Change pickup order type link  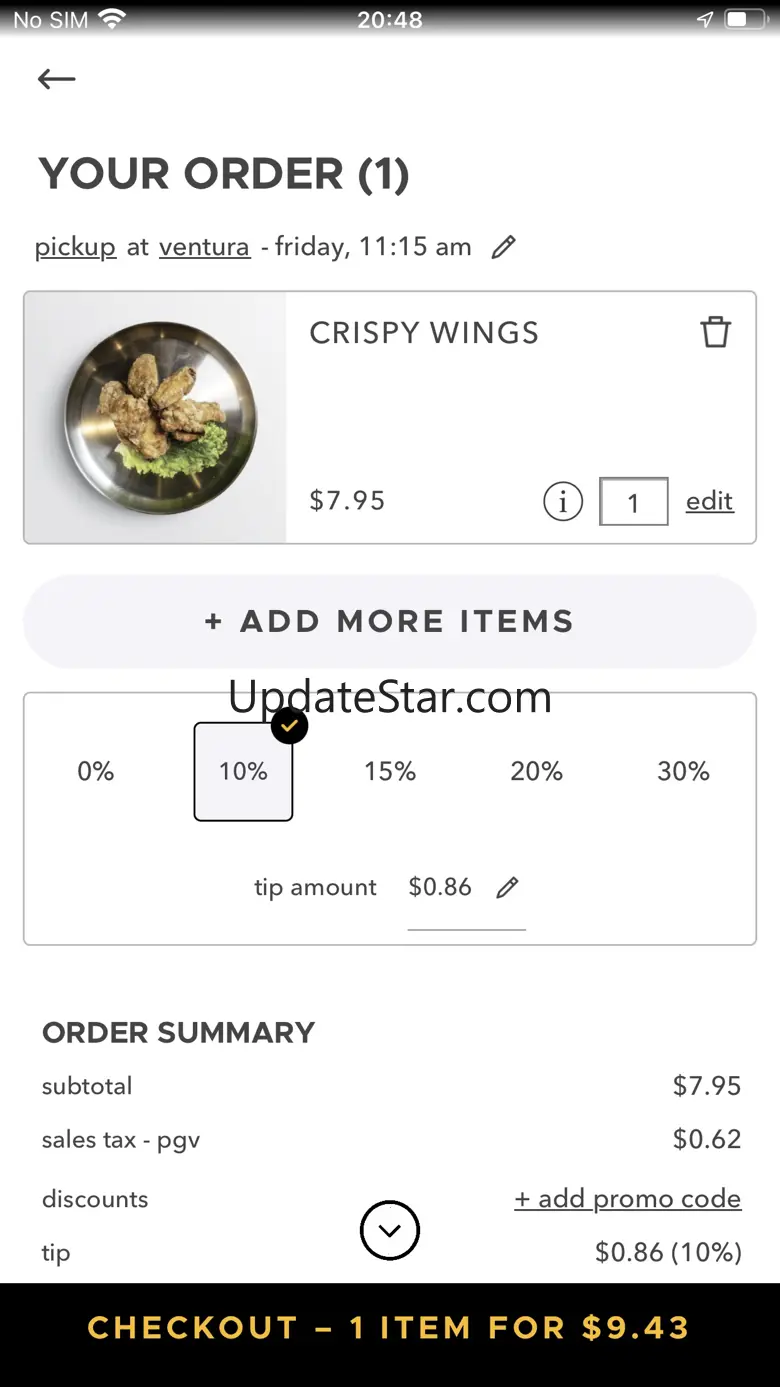coord(75,247)
